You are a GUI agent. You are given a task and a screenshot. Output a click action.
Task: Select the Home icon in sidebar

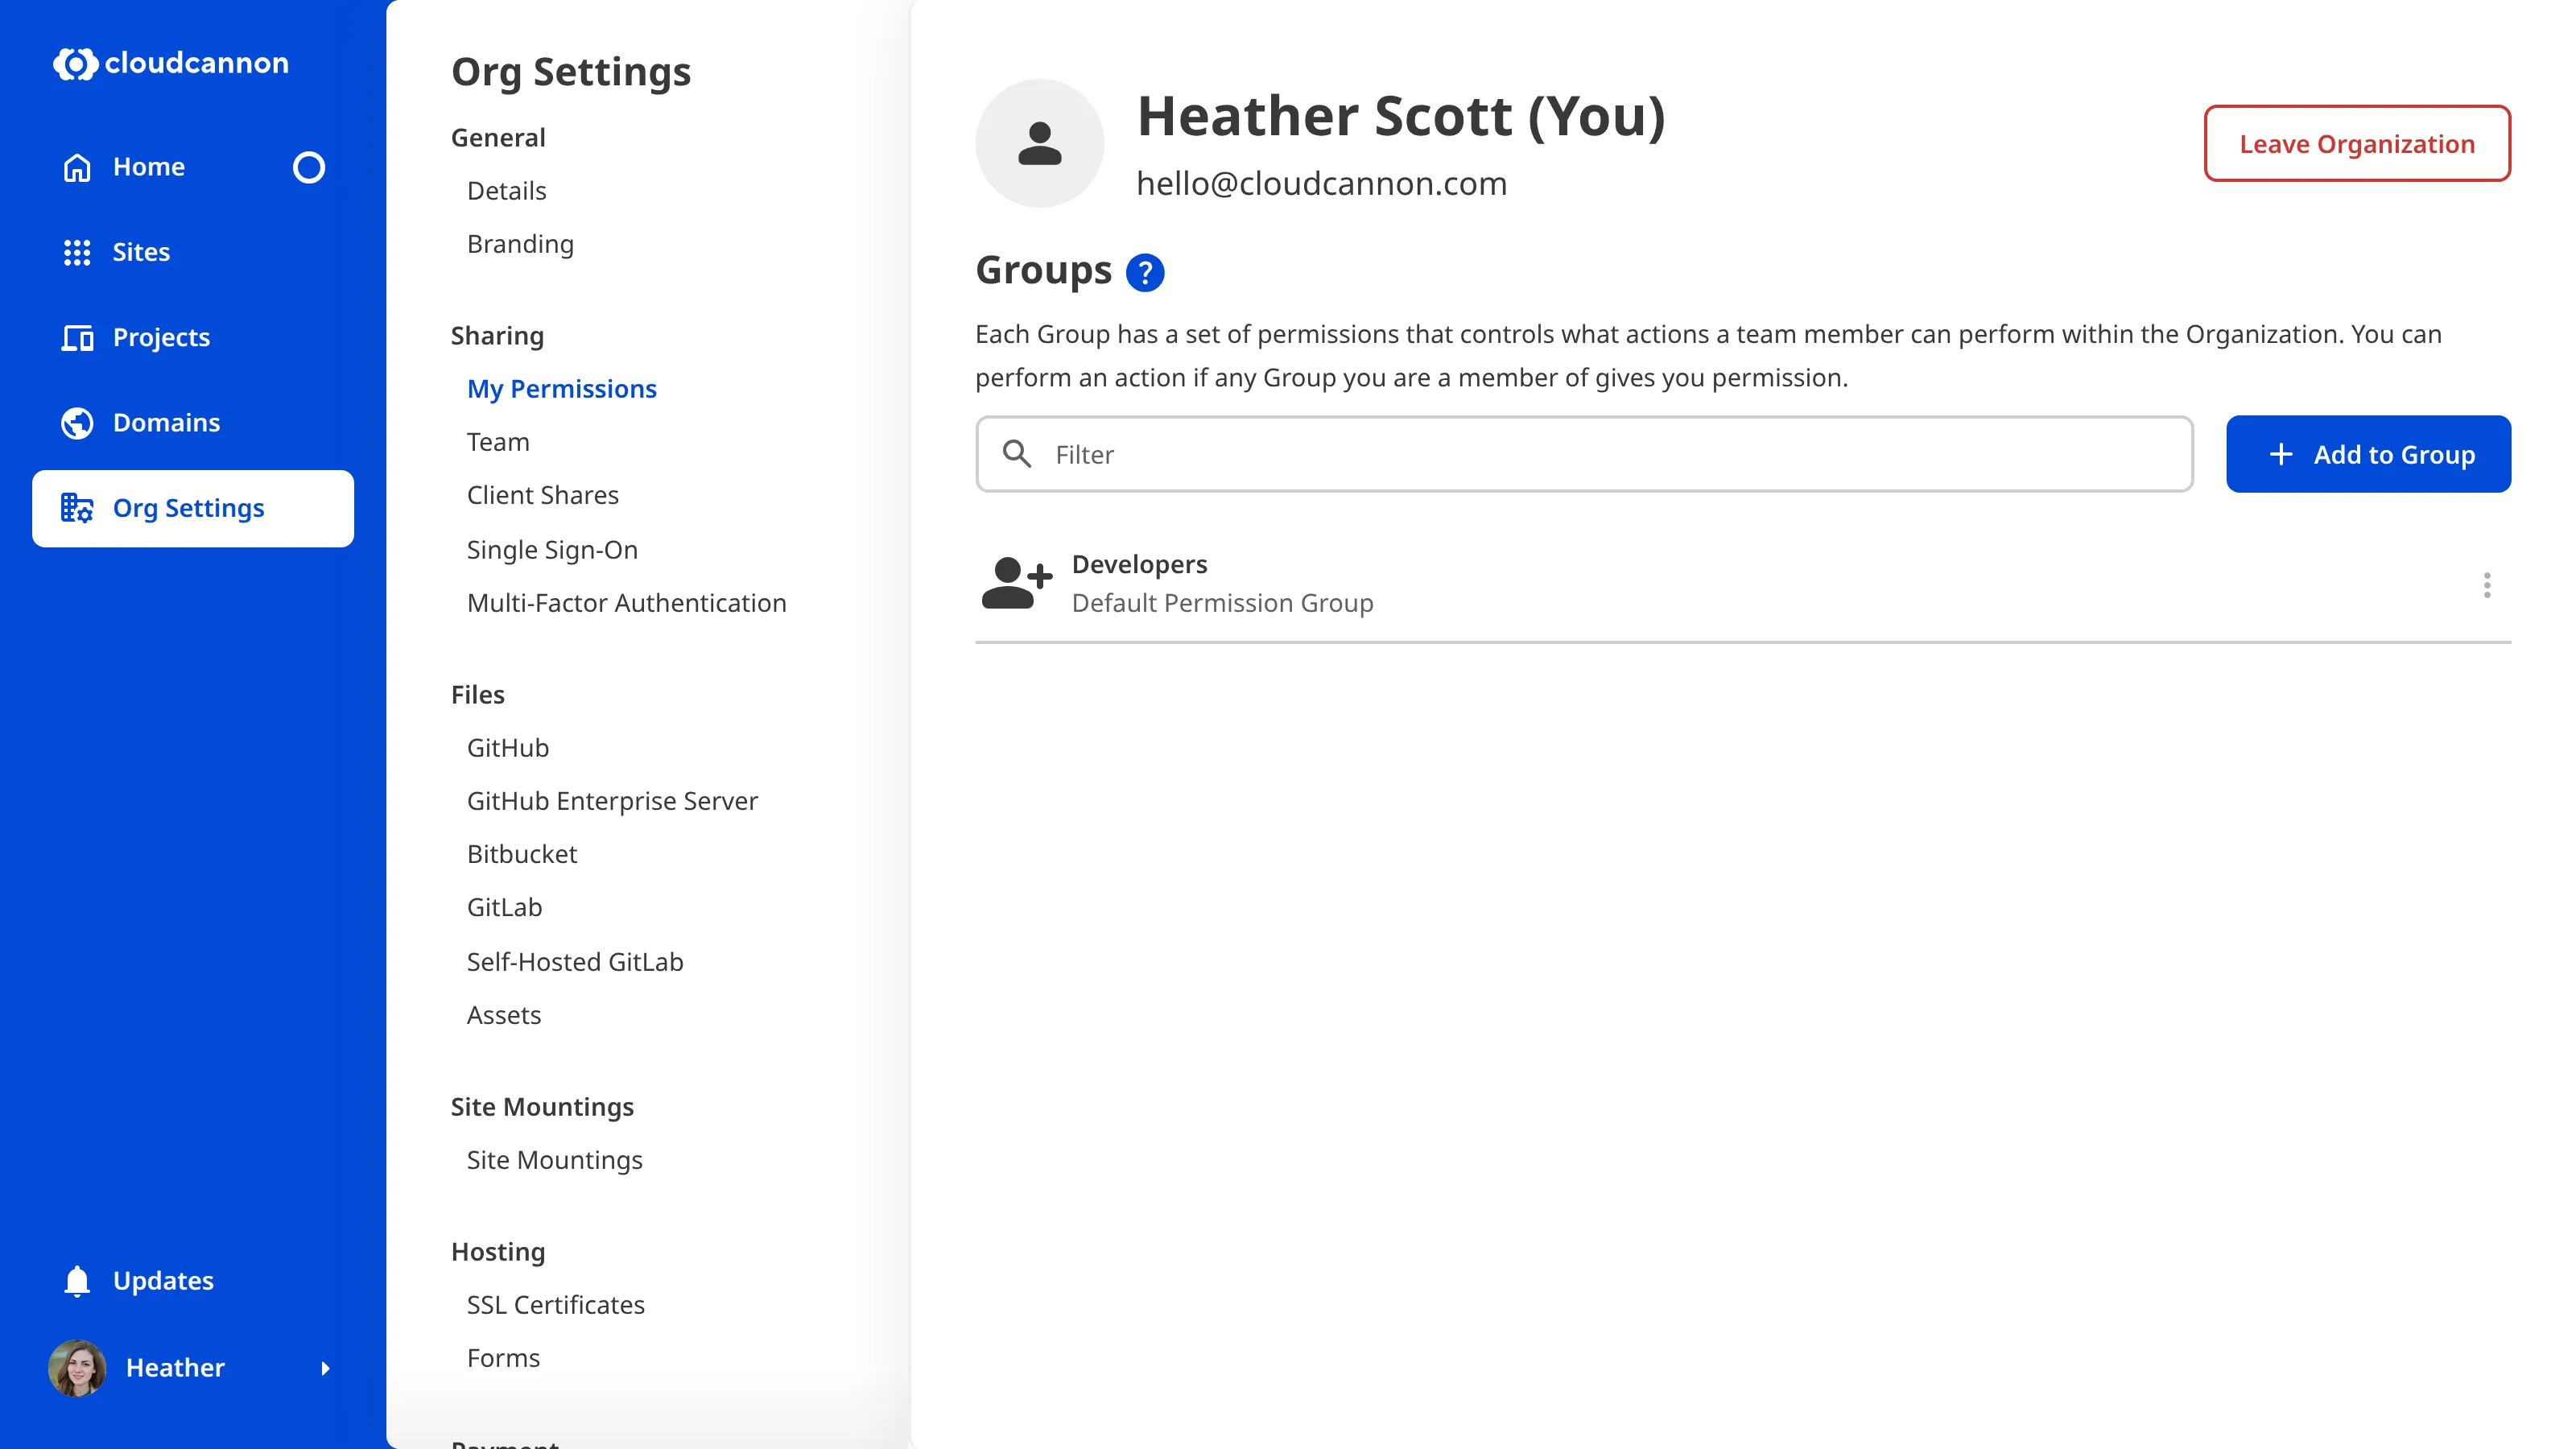(x=77, y=166)
